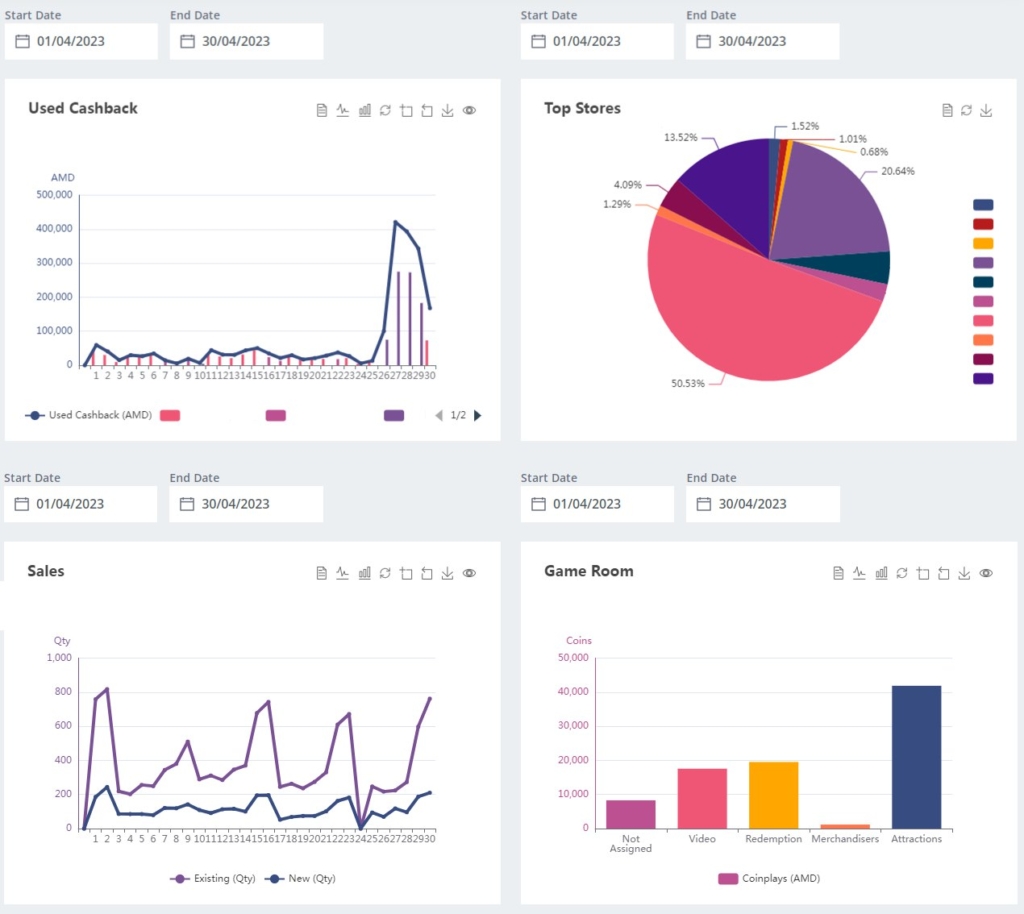Toggle eye visibility icon on Used Cashback
The width and height of the screenshot is (1024, 914).
coord(469,110)
